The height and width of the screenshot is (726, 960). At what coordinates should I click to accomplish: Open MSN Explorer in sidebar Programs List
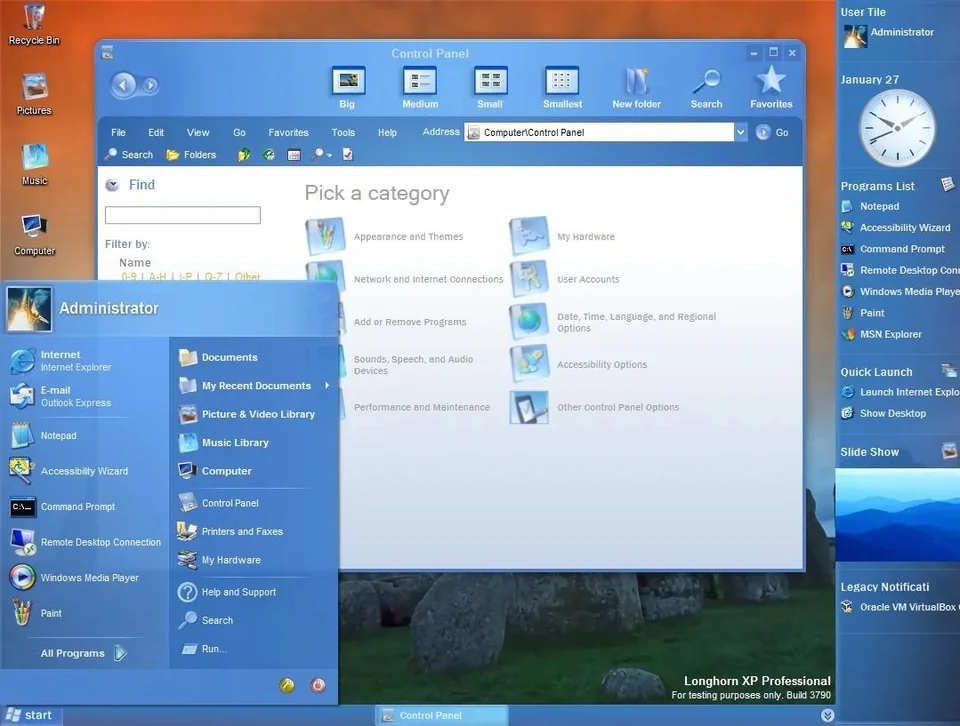click(882, 334)
